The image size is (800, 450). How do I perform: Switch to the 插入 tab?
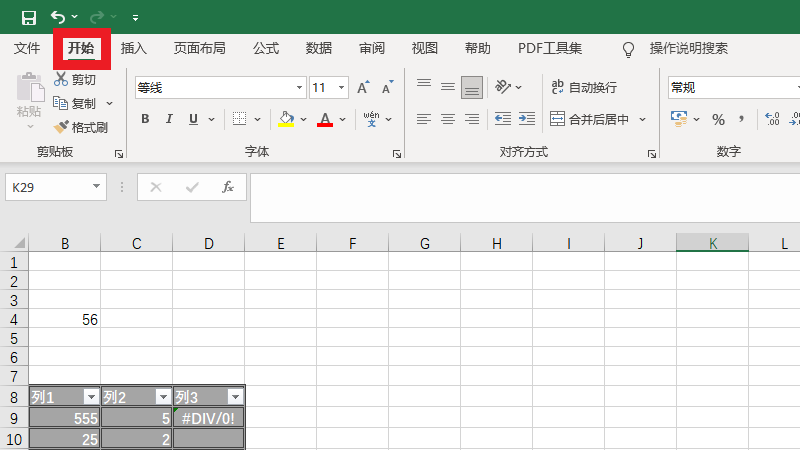(134, 48)
